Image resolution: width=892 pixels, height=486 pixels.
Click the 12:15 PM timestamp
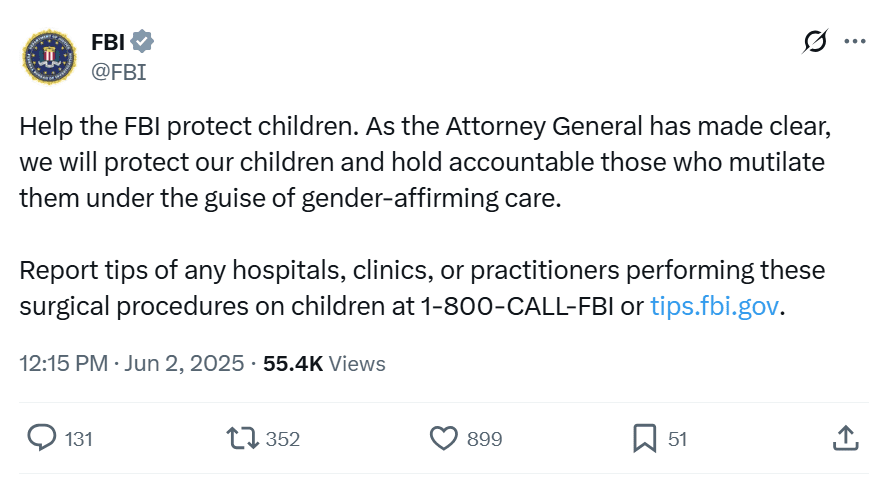(64, 364)
